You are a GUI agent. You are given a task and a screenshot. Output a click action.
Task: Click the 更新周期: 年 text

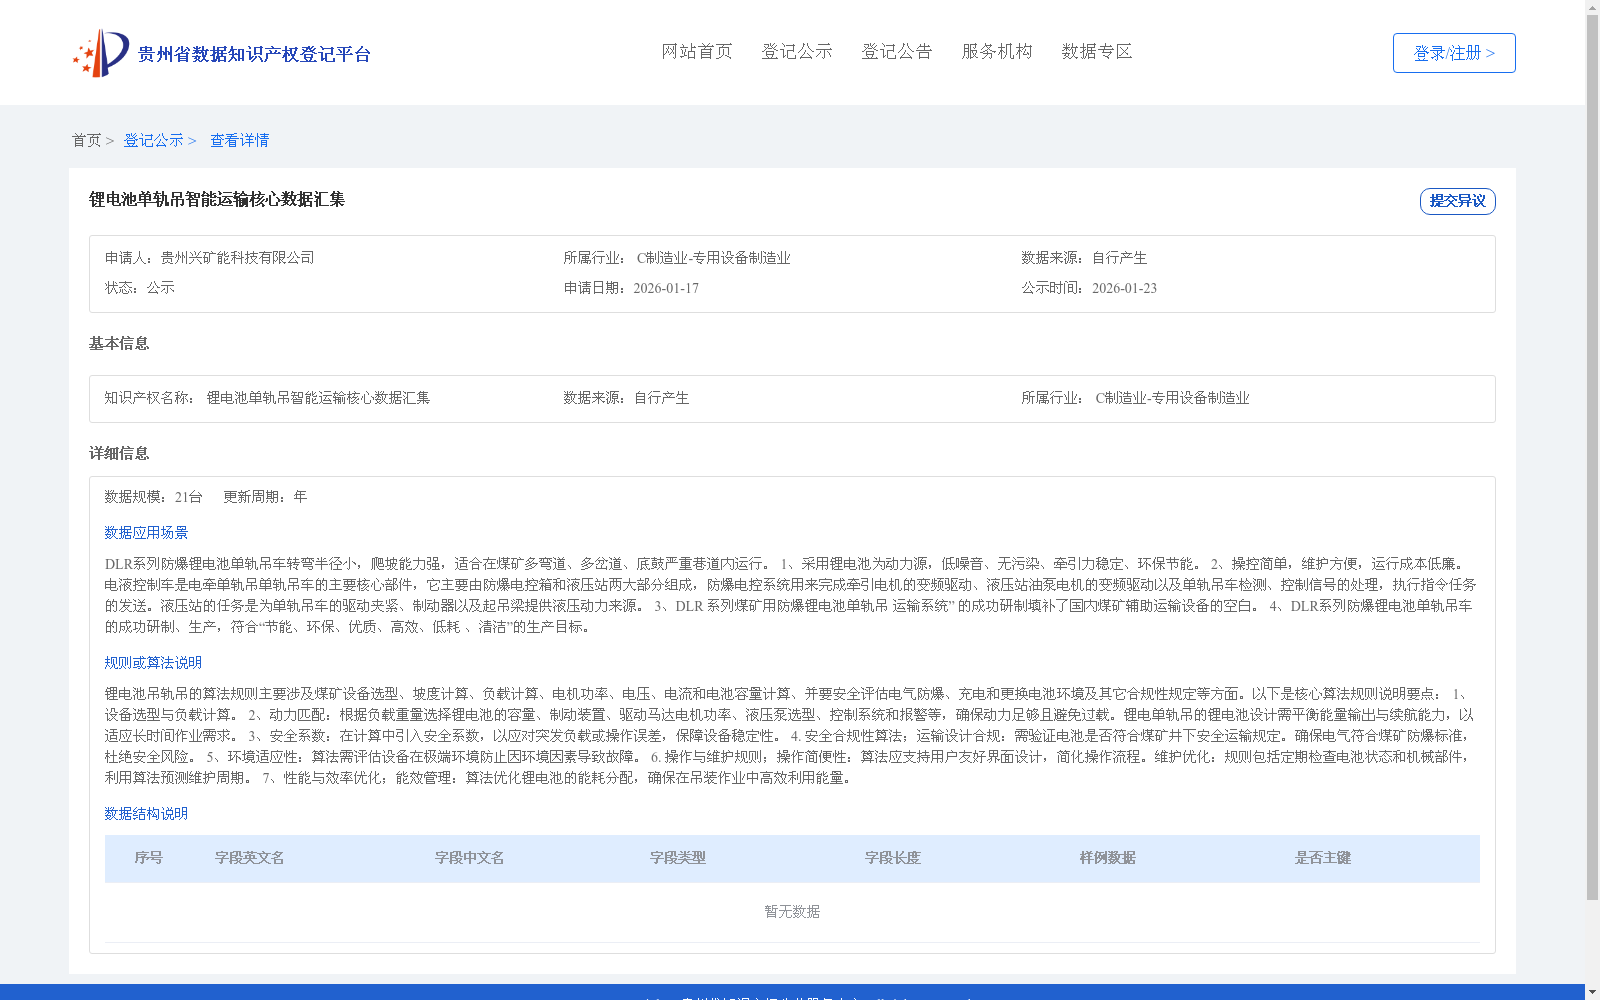(265, 497)
